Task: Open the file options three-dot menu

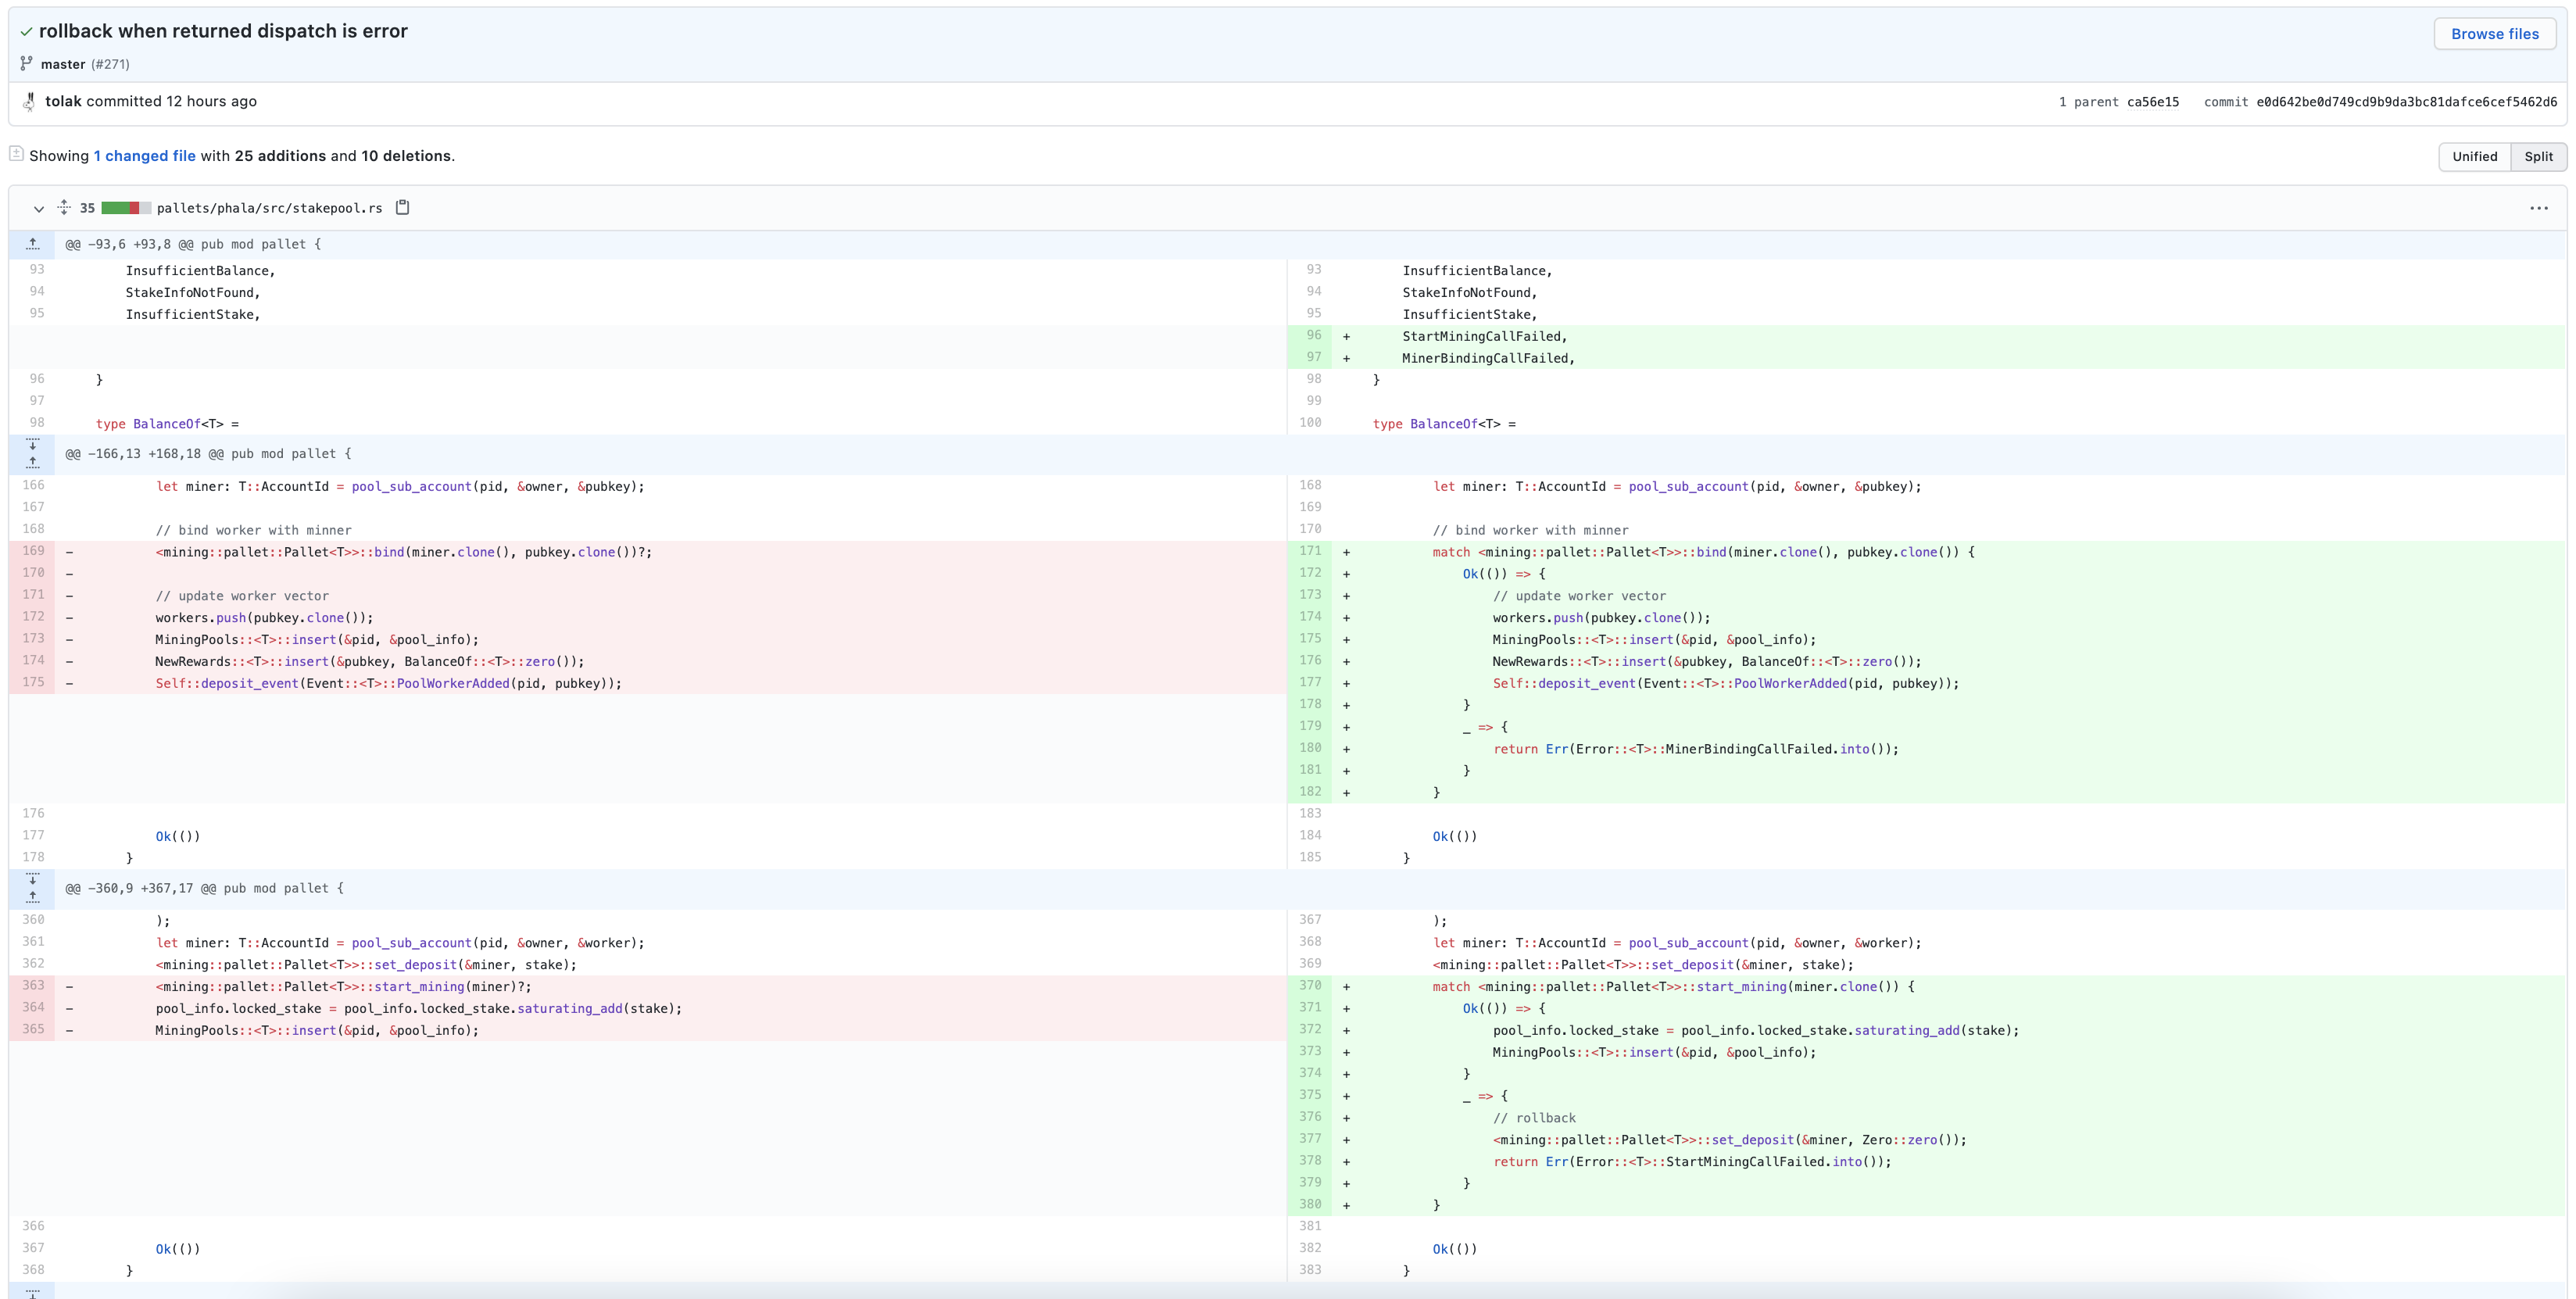Action: pos(2538,208)
